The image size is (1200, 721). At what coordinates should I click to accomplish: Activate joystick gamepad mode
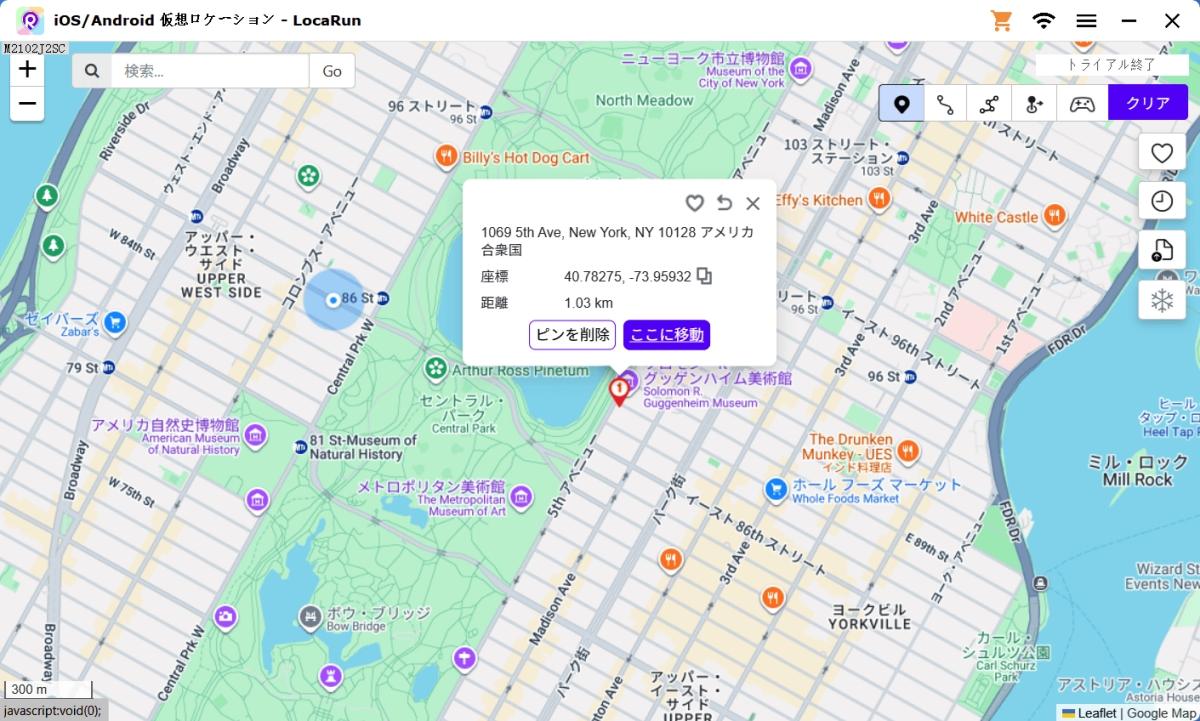tap(1082, 103)
